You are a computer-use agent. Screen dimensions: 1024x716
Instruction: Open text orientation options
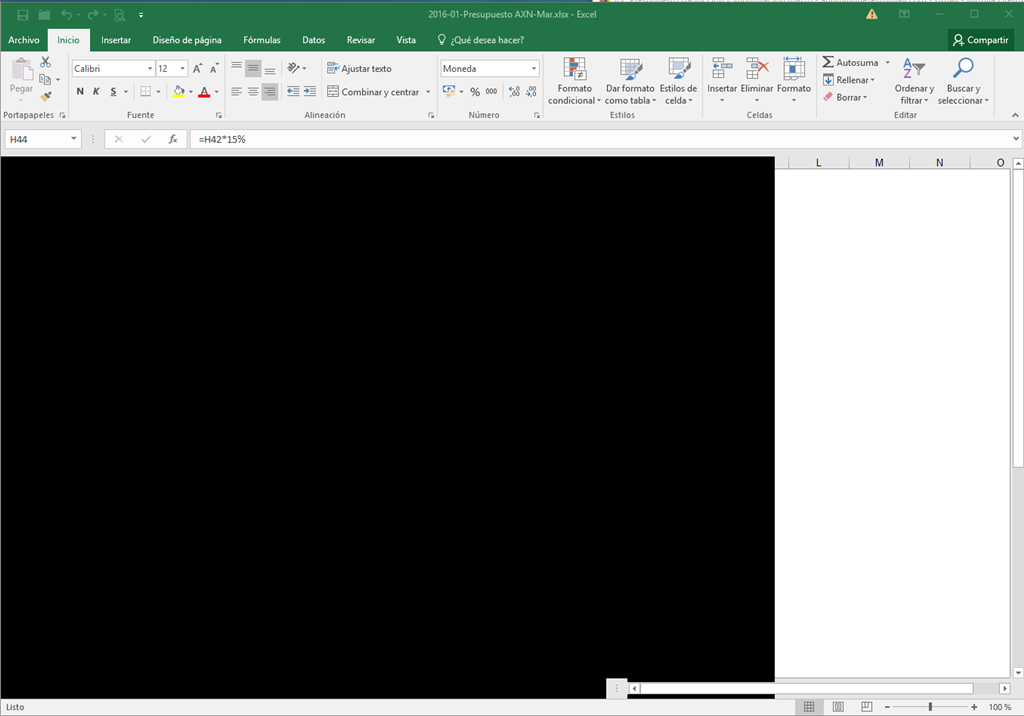pyautogui.click(x=296, y=68)
